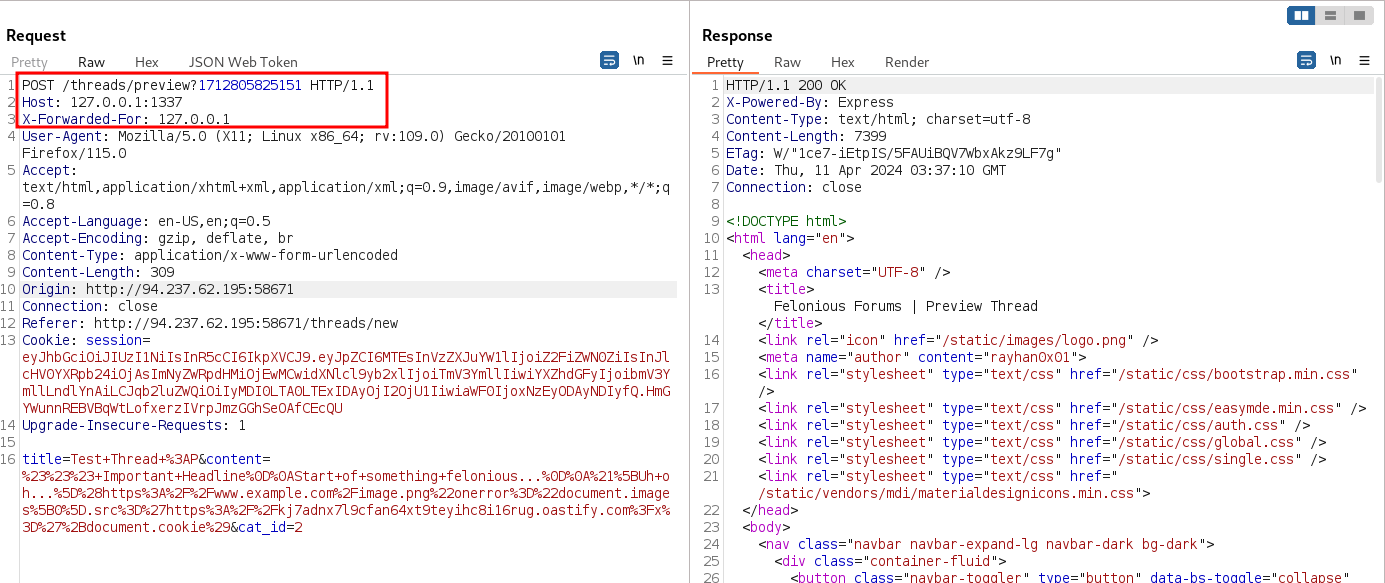Click the nav navbar class line
The width and height of the screenshot is (1385, 583).
[x=986, y=544]
